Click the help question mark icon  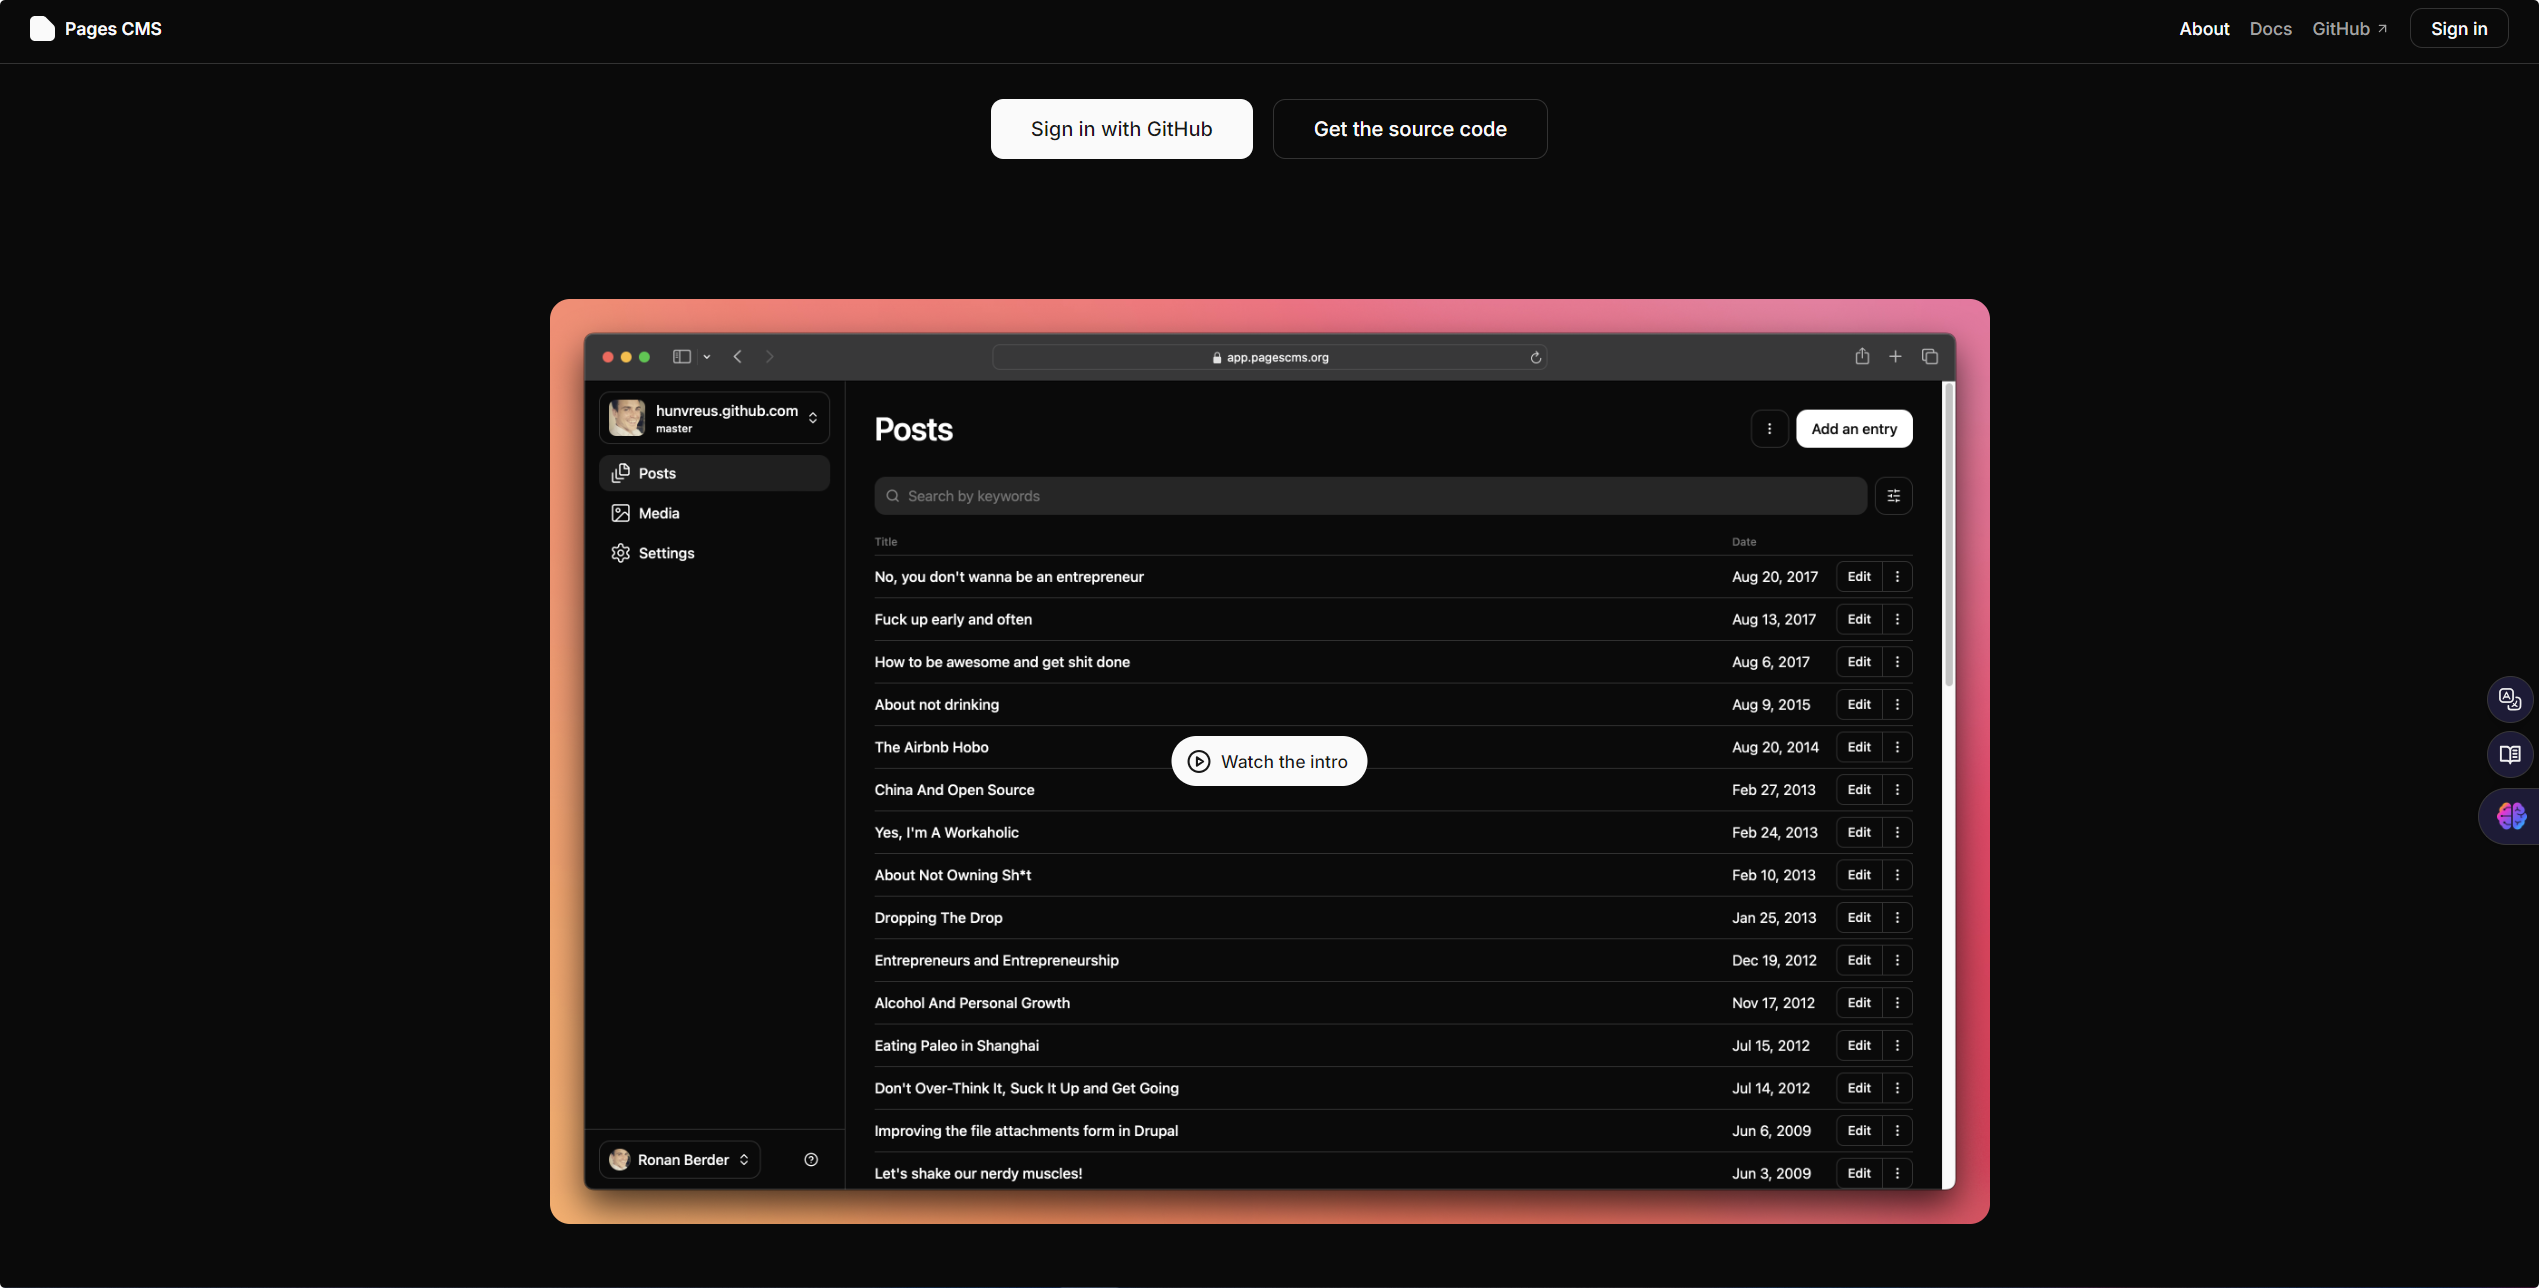(x=811, y=1160)
